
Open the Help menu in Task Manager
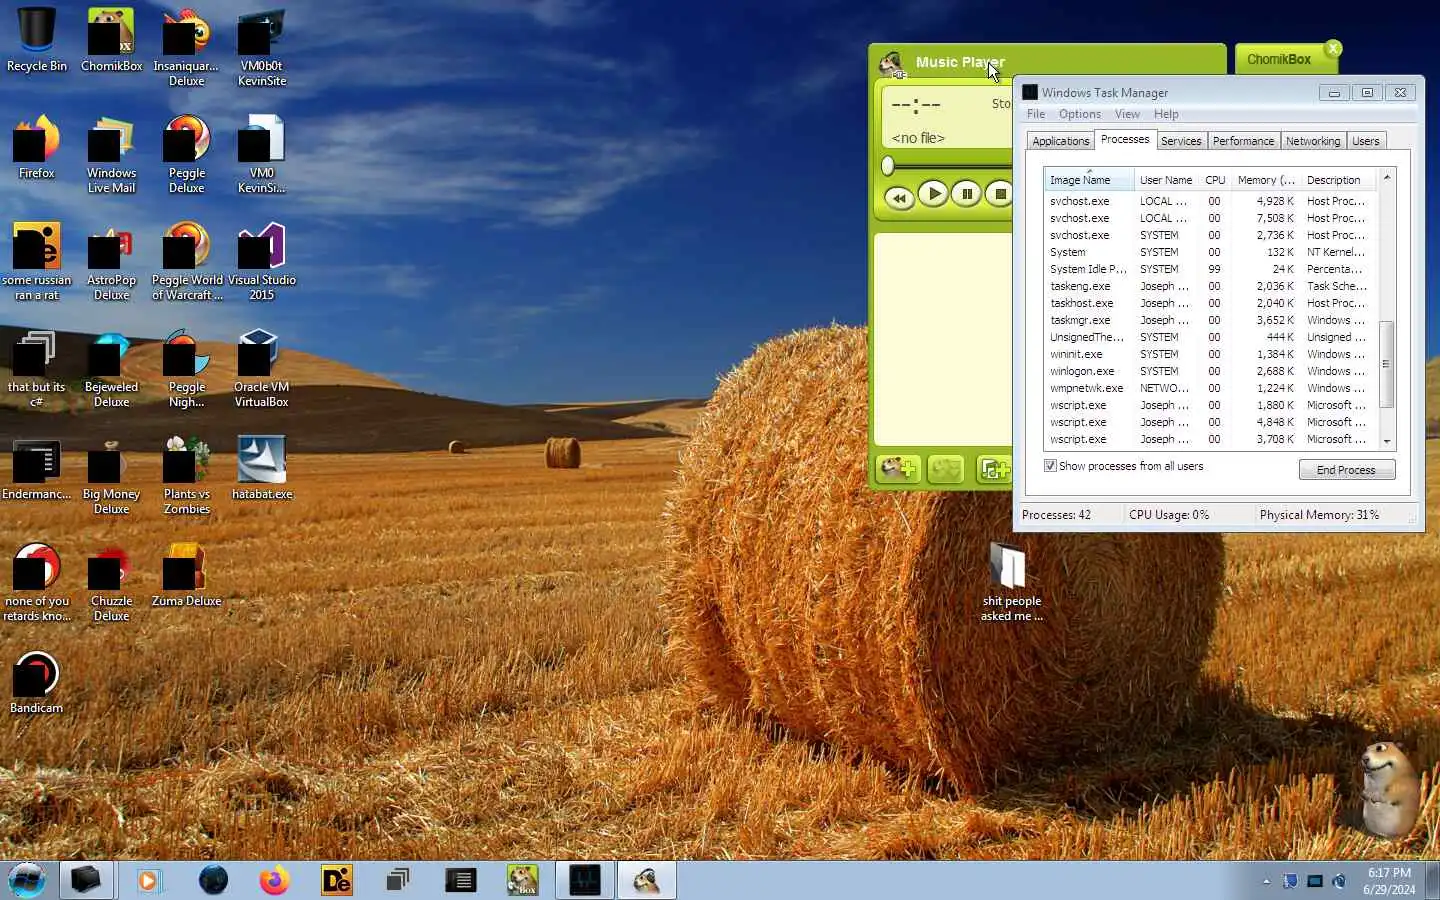(1166, 114)
